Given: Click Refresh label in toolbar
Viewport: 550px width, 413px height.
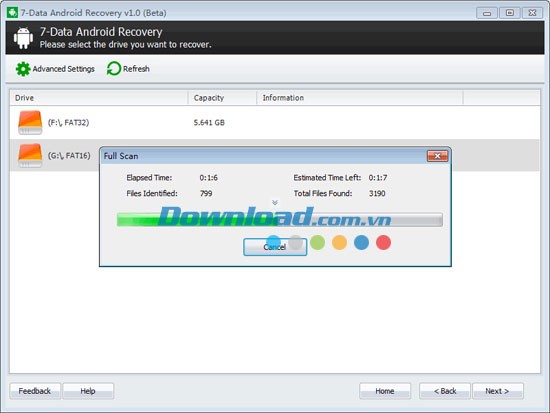Looking at the screenshot, I should point(136,69).
